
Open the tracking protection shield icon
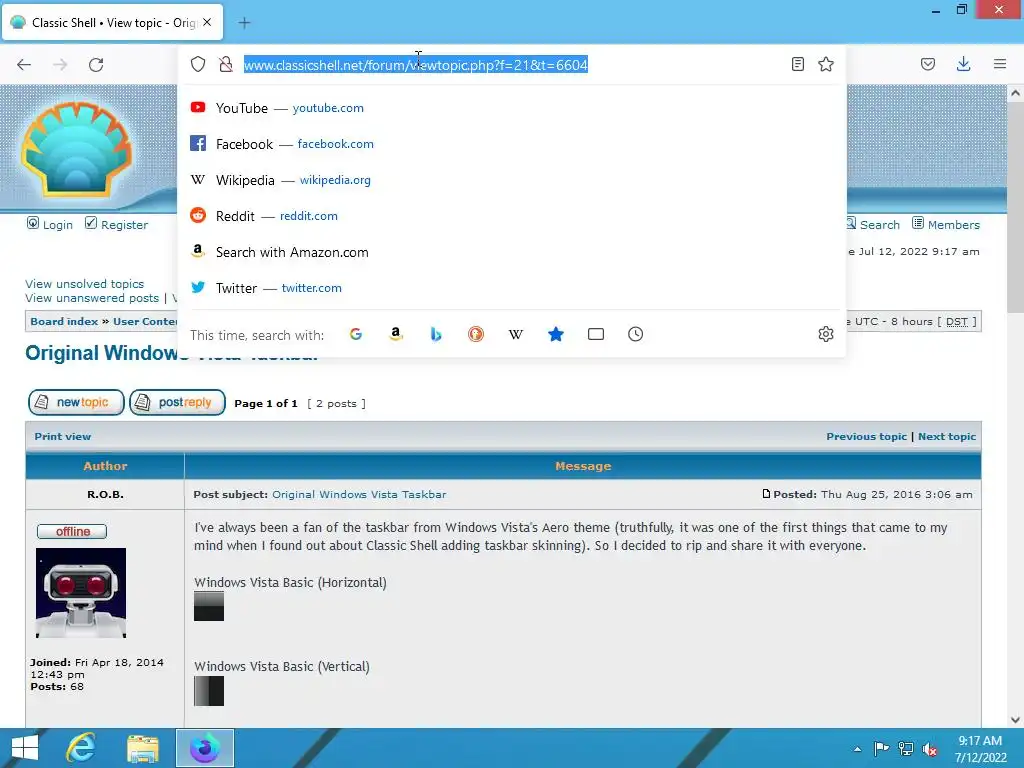[x=198, y=64]
